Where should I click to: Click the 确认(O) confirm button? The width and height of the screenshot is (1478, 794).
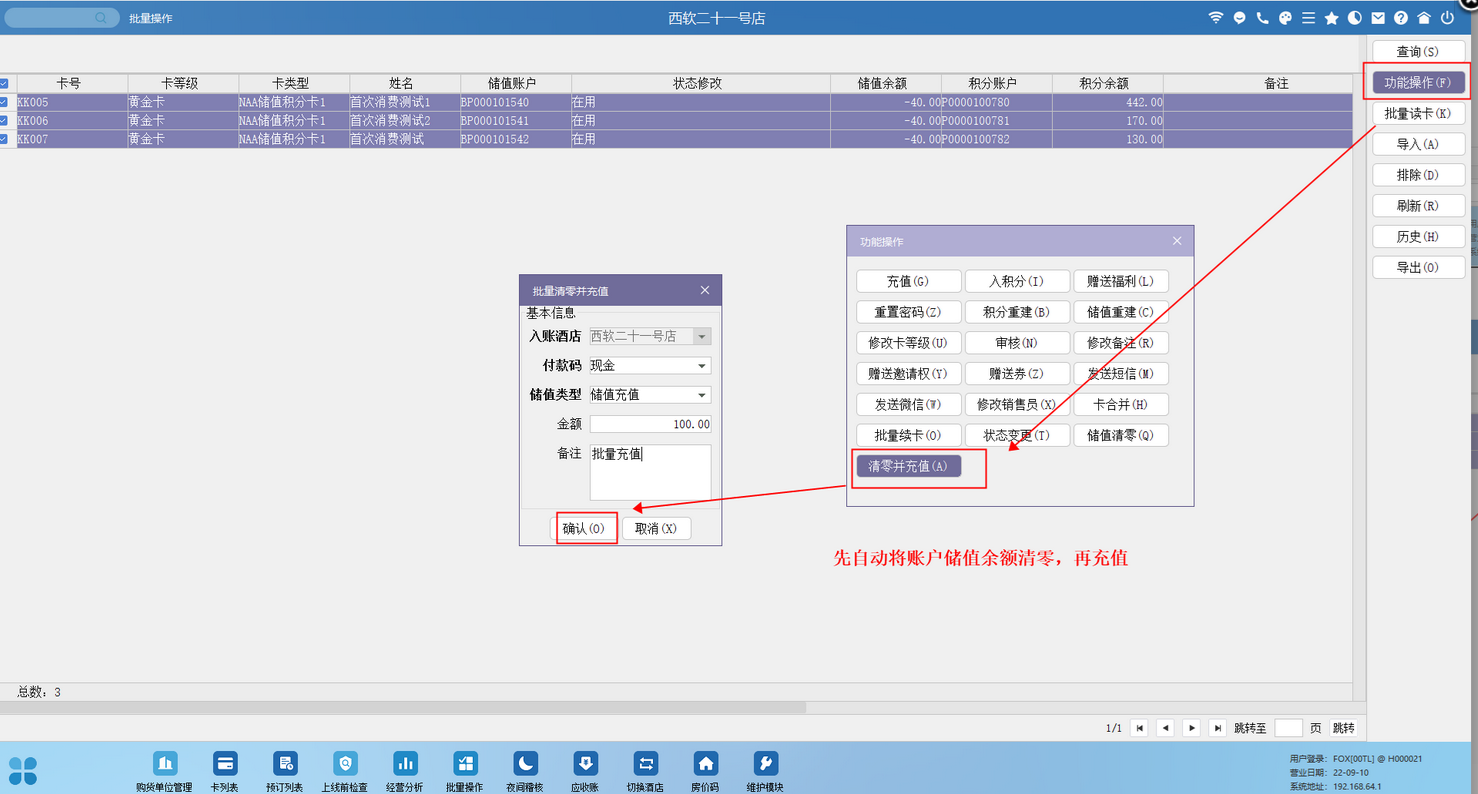click(583, 529)
